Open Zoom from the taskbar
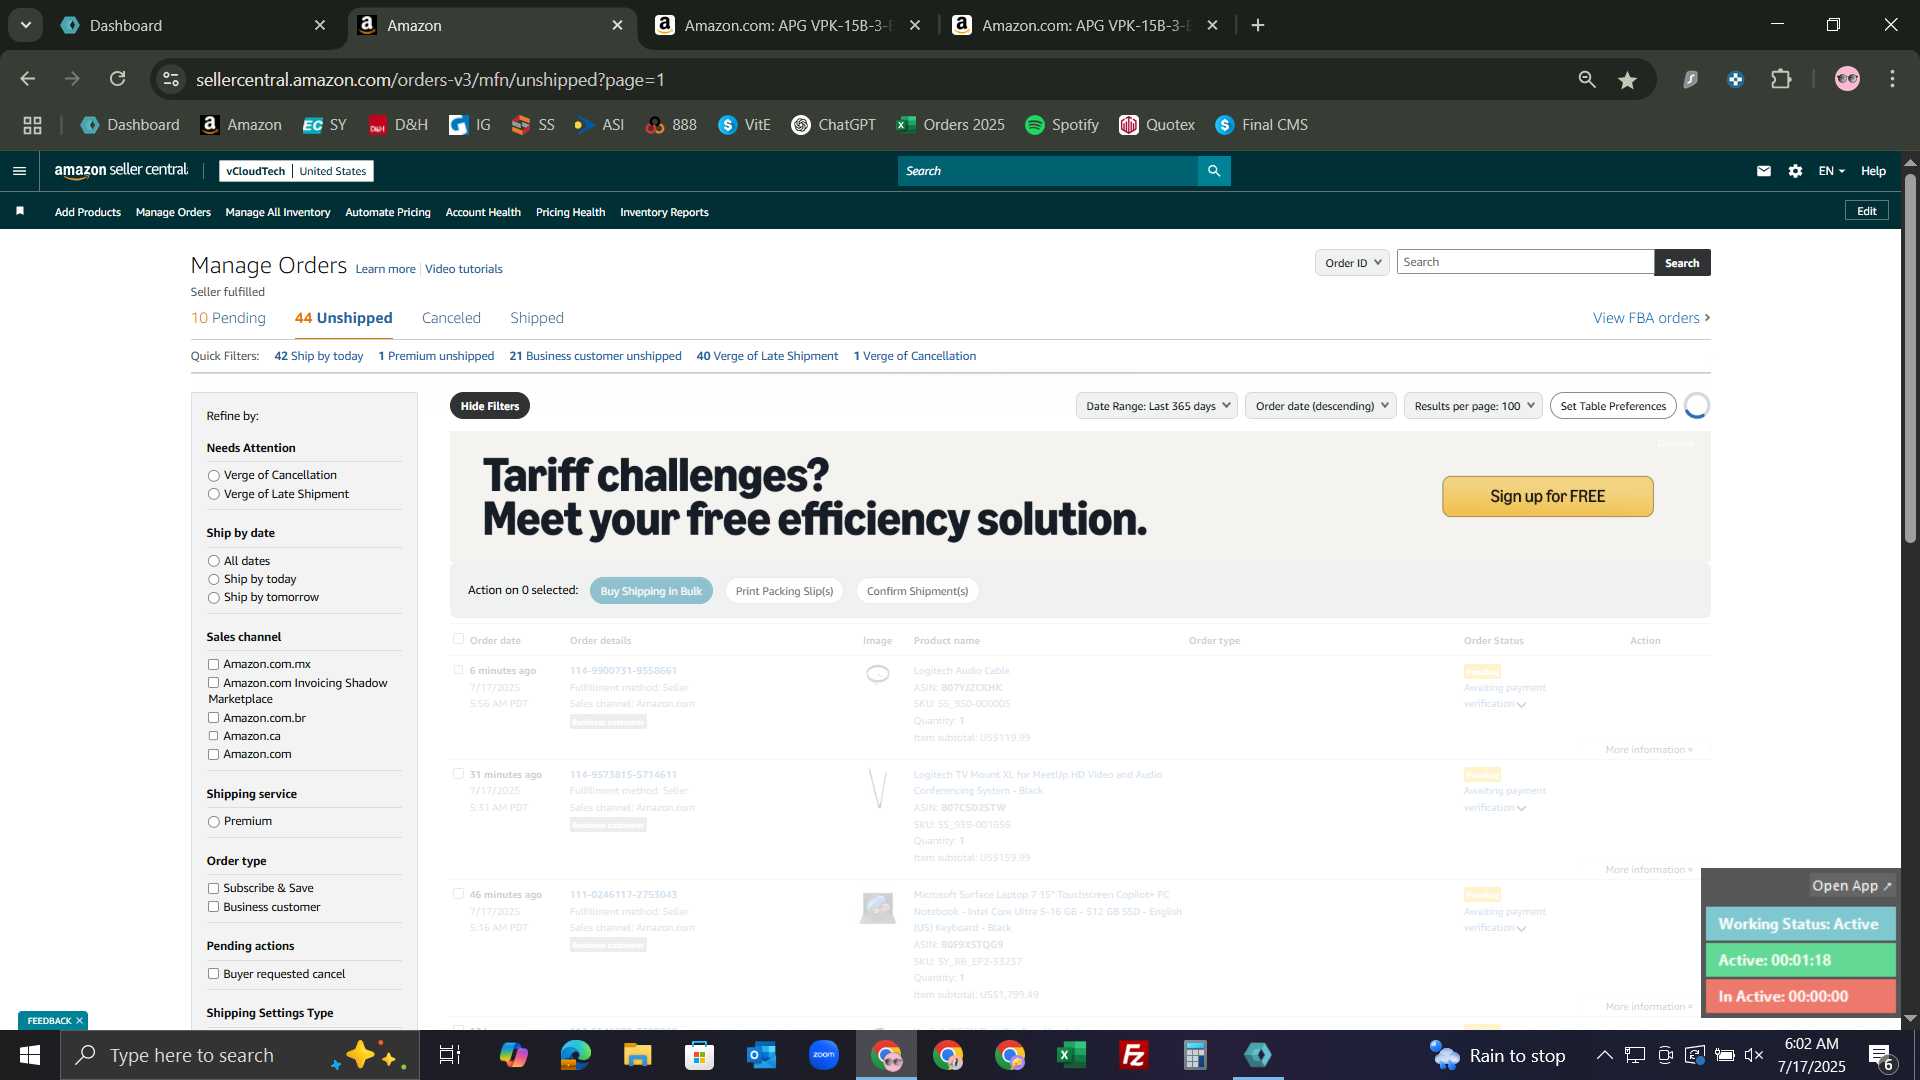Viewport: 1920px width, 1080px height. 824,1055
